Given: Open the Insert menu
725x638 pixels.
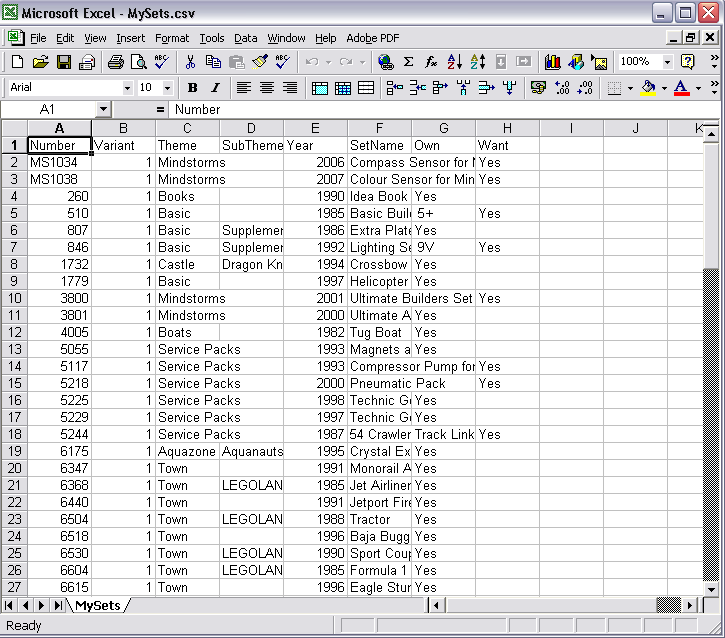Looking at the screenshot, I should (130, 38).
